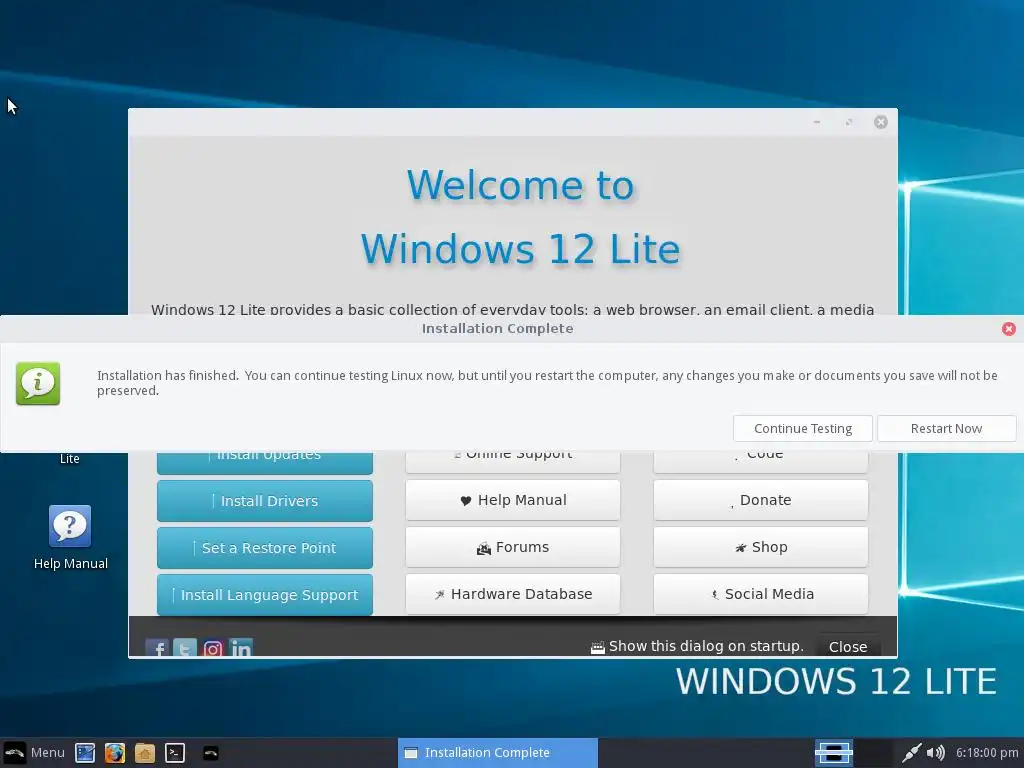Click the Restart Now button
This screenshot has width=1024, height=768.
click(946, 428)
